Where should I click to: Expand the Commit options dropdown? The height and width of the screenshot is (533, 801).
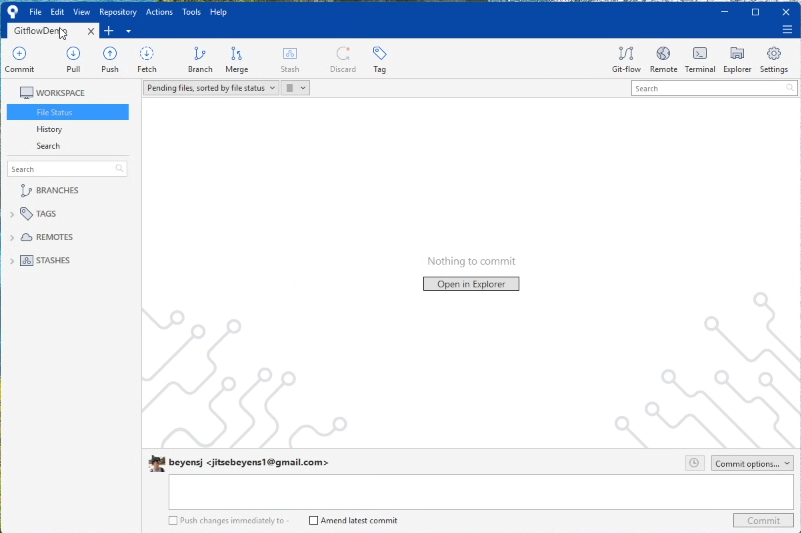coord(752,463)
